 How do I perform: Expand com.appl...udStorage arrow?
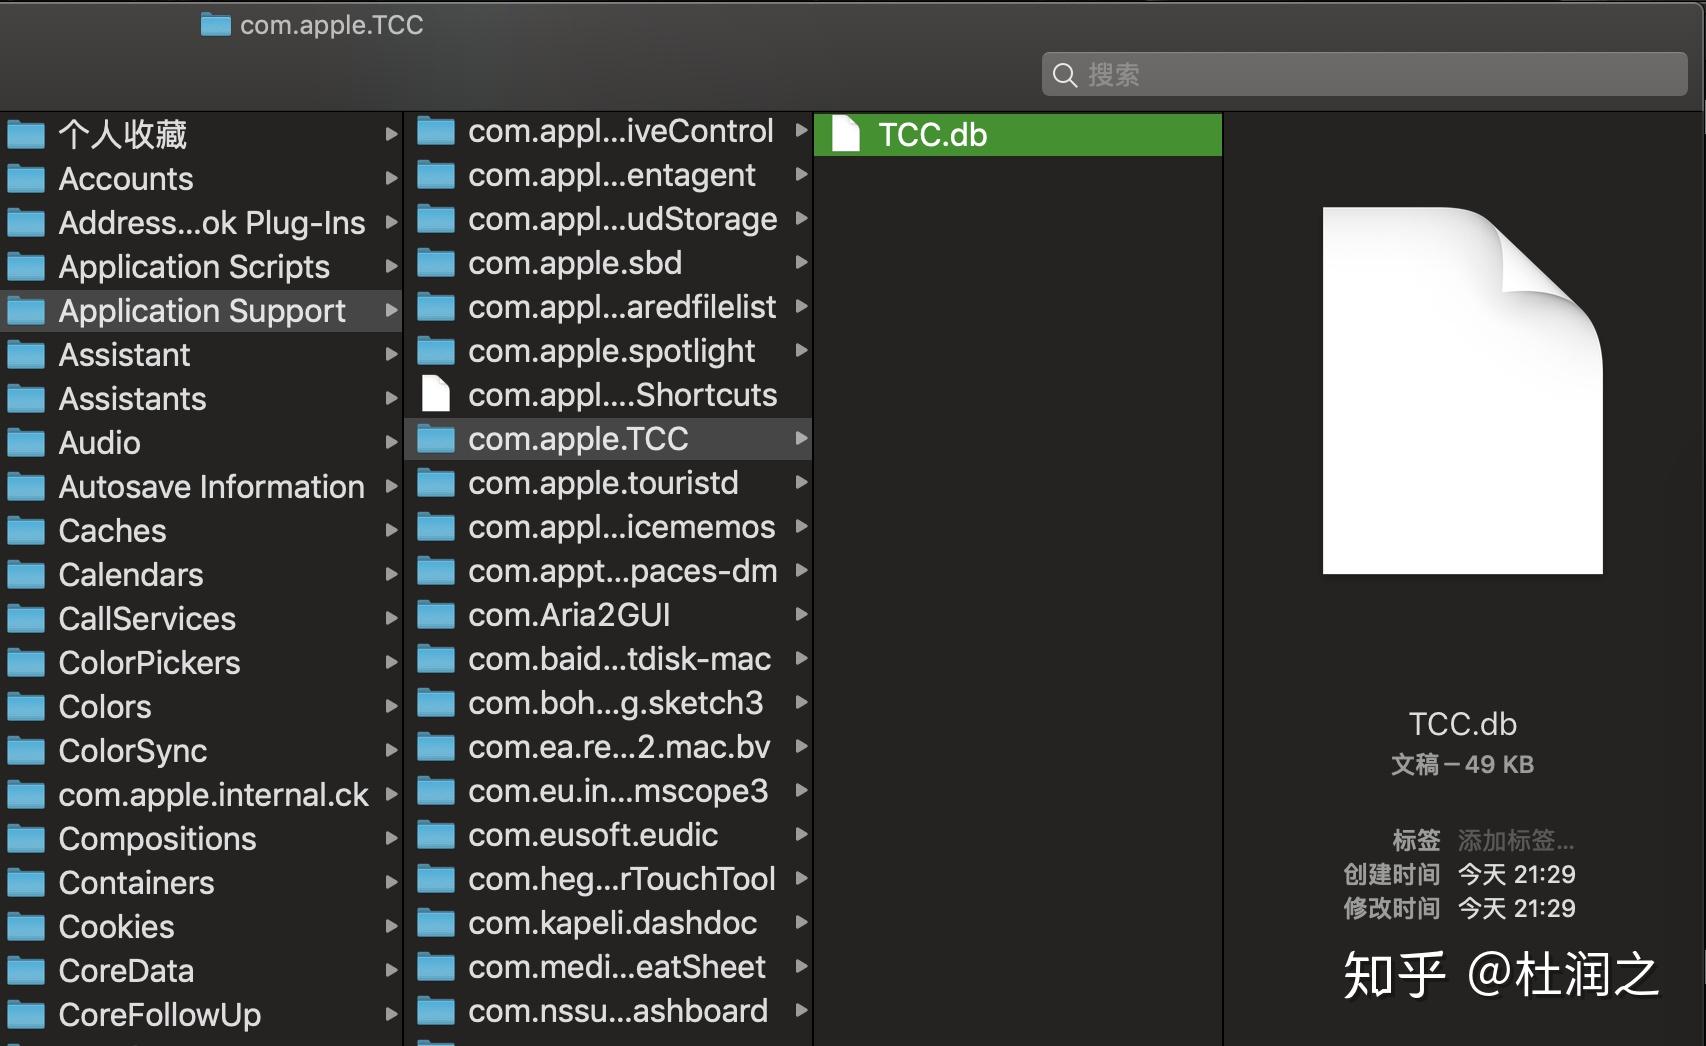801,218
